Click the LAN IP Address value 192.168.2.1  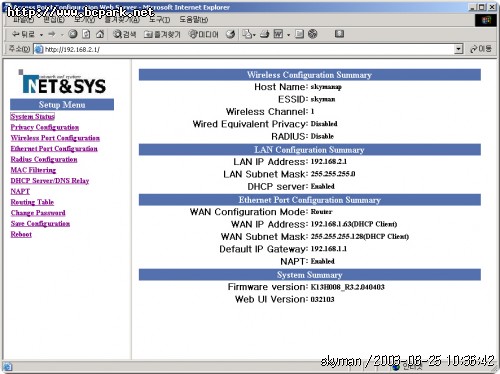pyautogui.click(x=329, y=162)
